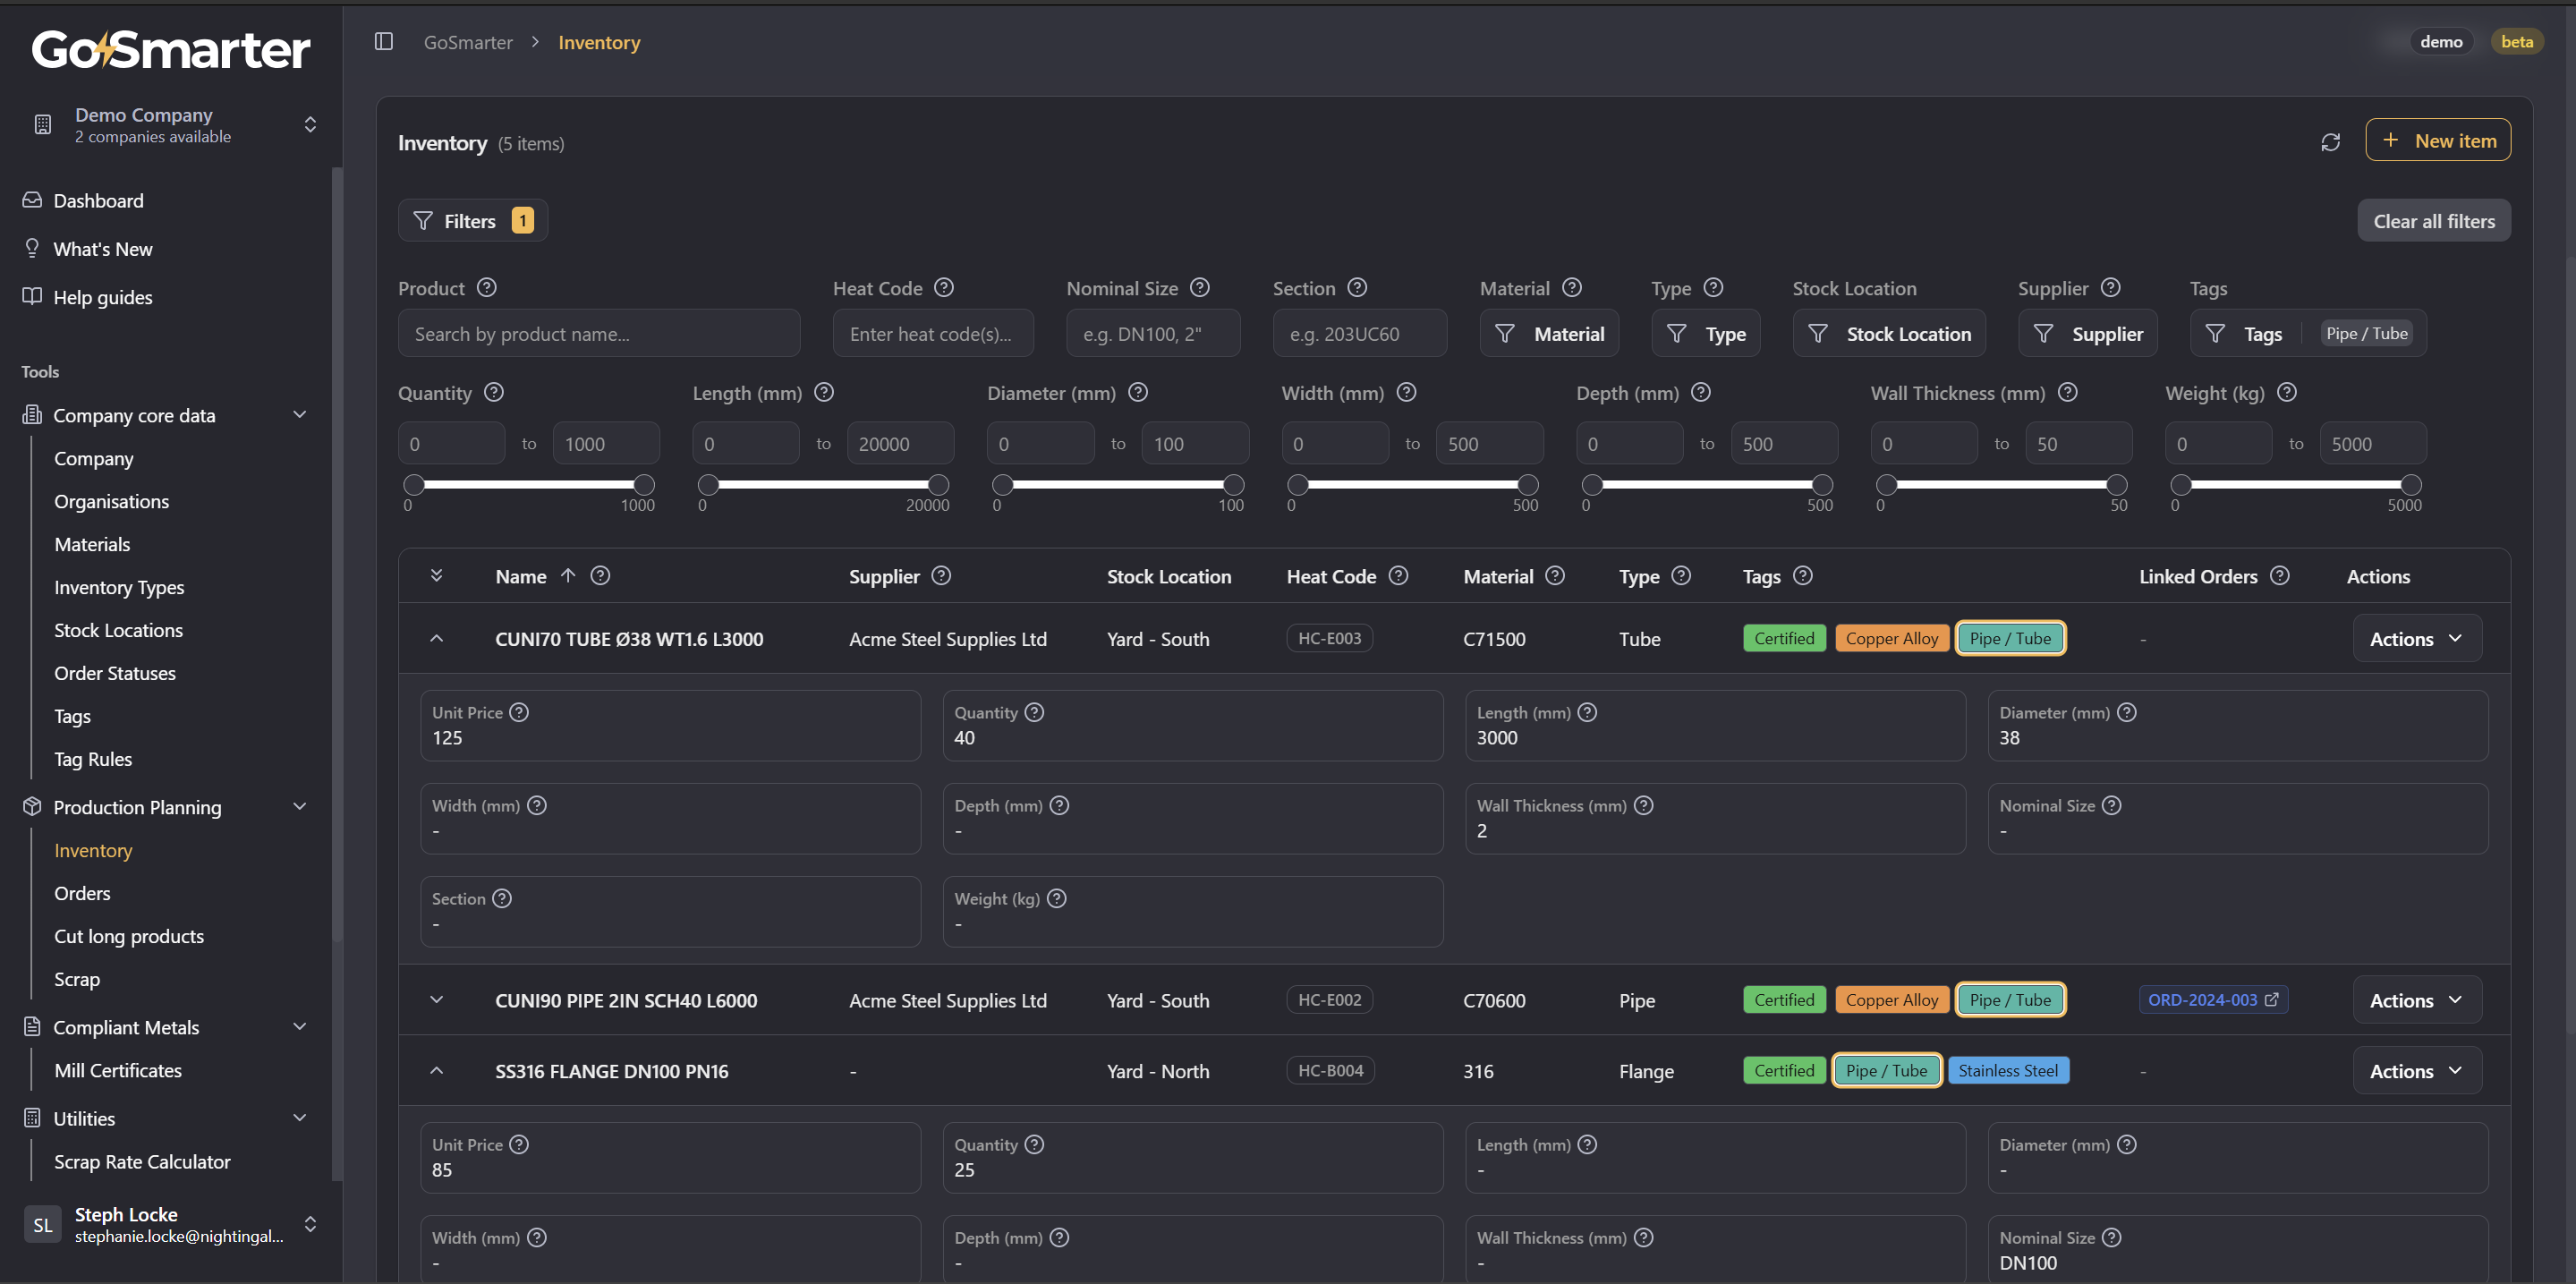The height and width of the screenshot is (1284, 2576).
Task: Click the Supplier column help icon
Action: pyautogui.click(x=941, y=576)
